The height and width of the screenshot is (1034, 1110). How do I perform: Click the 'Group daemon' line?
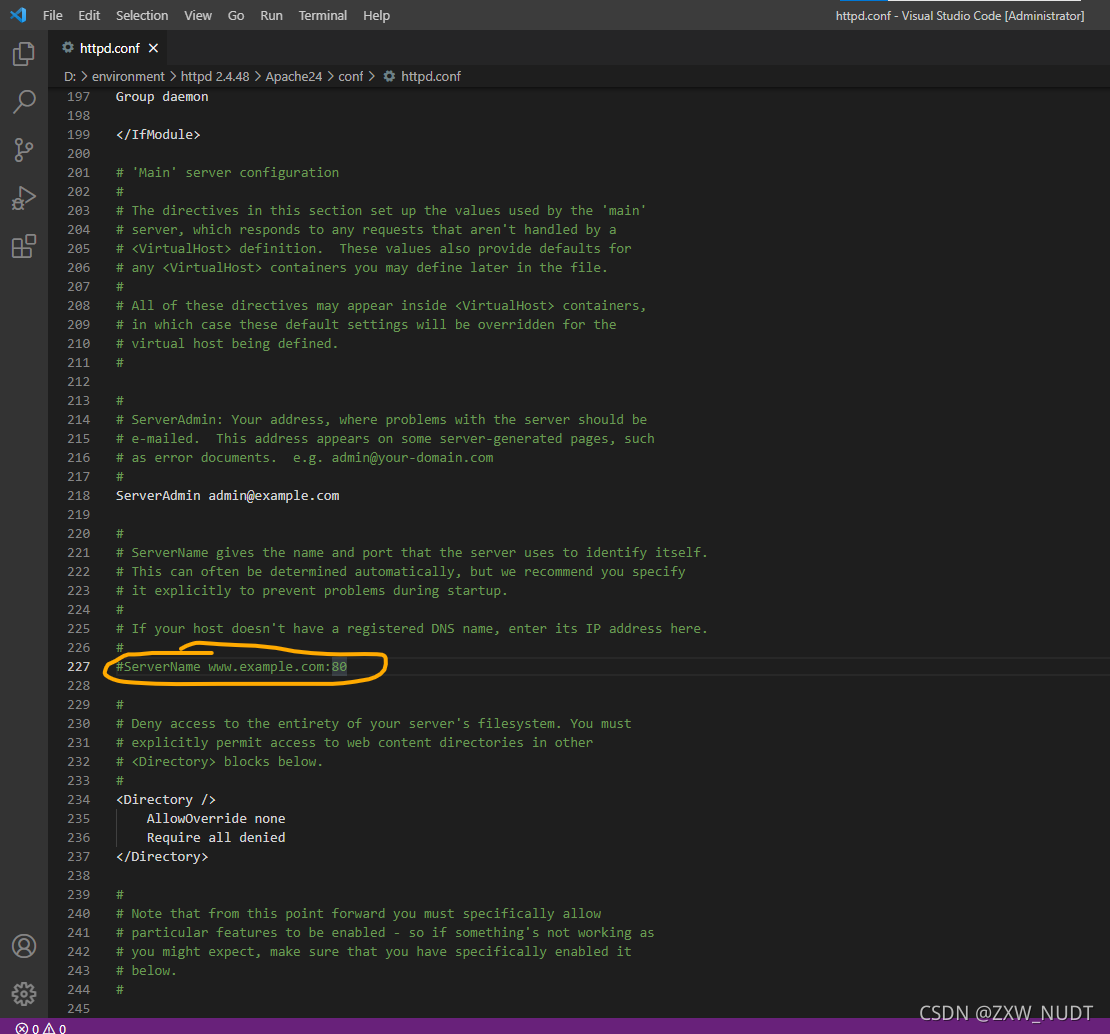tap(162, 97)
